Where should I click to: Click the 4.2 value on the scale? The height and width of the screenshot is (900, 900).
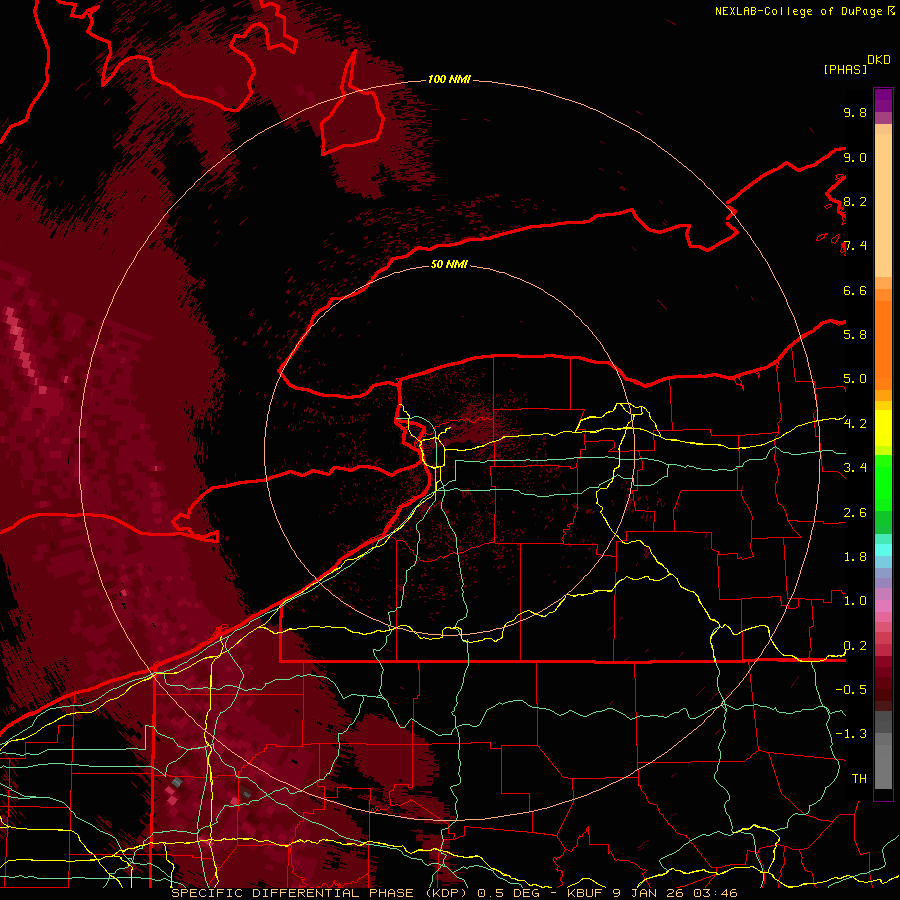pos(855,424)
